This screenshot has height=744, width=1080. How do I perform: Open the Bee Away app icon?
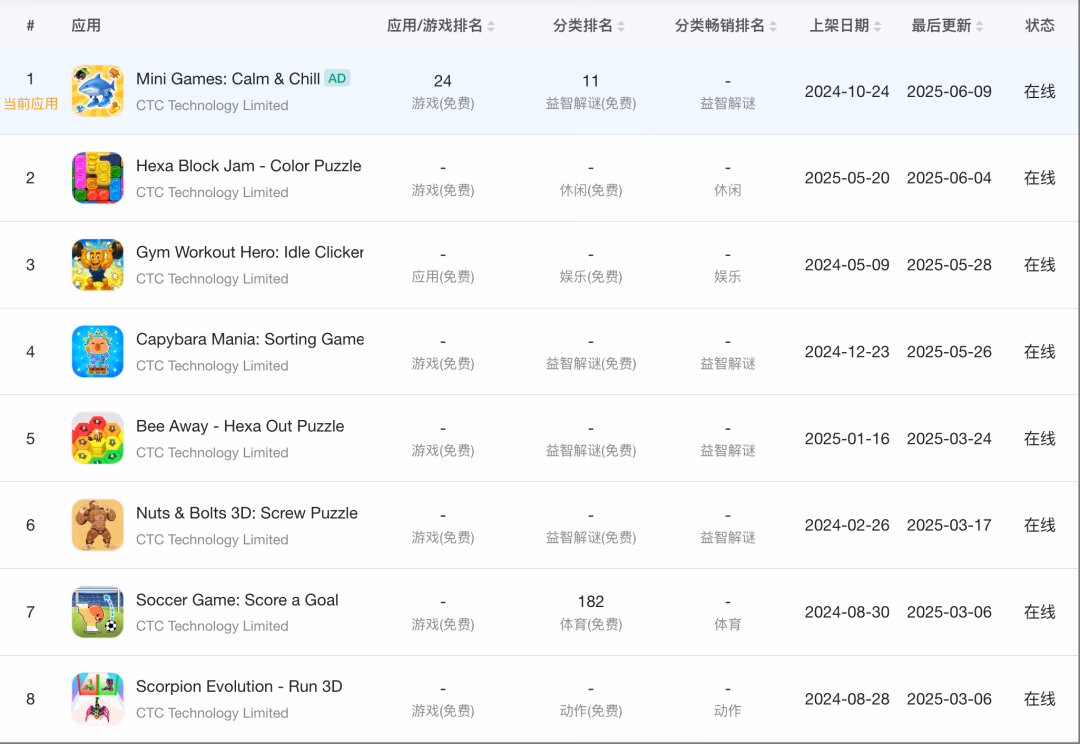98,438
